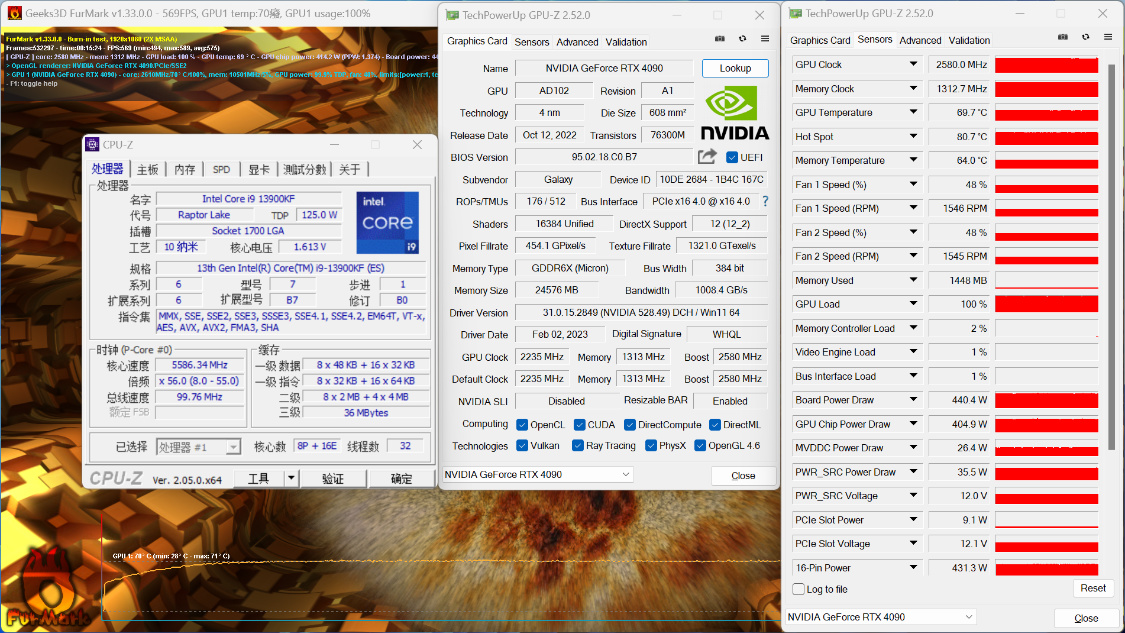
Task: Click the CPU-Z 验证 button
Action: [332, 479]
